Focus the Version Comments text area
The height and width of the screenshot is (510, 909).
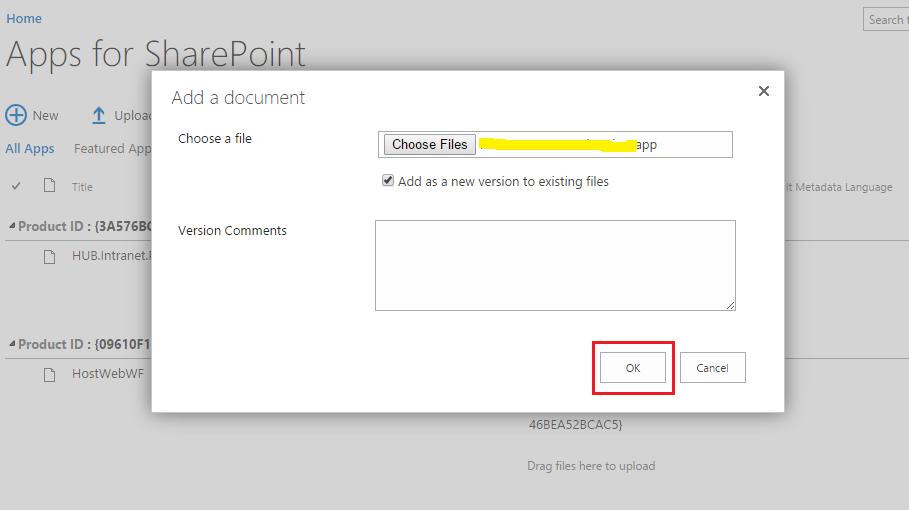pos(555,265)
